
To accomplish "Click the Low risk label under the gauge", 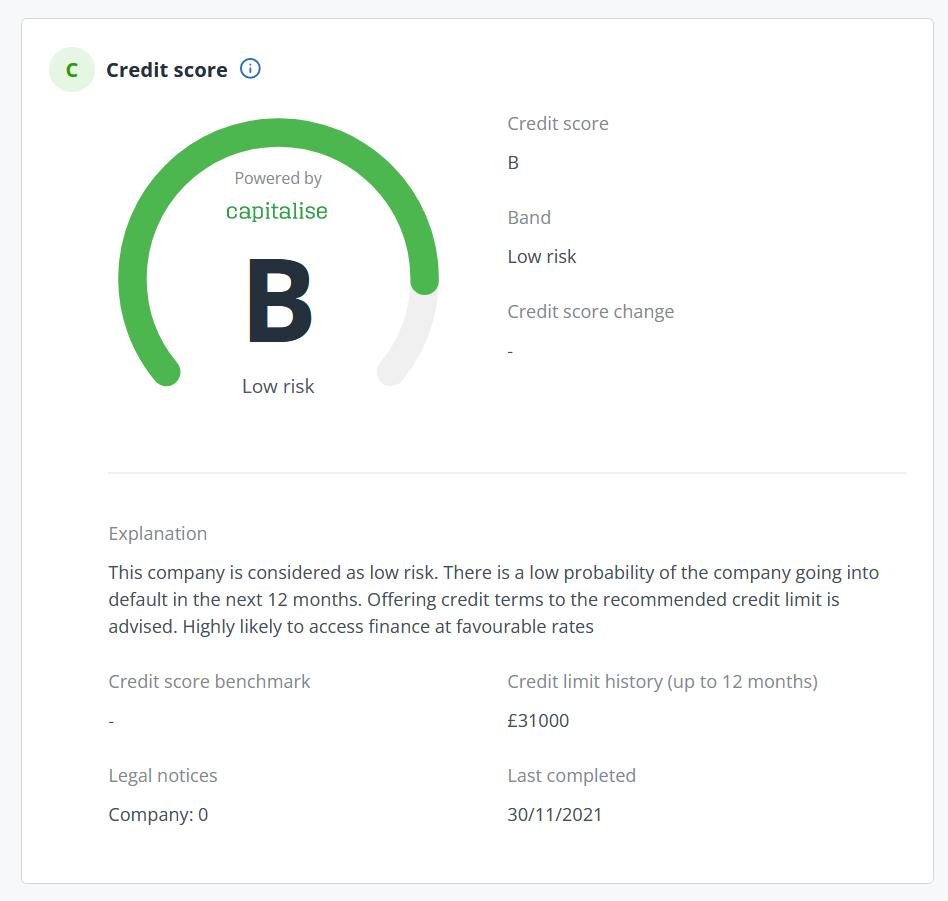I will 278,386.
